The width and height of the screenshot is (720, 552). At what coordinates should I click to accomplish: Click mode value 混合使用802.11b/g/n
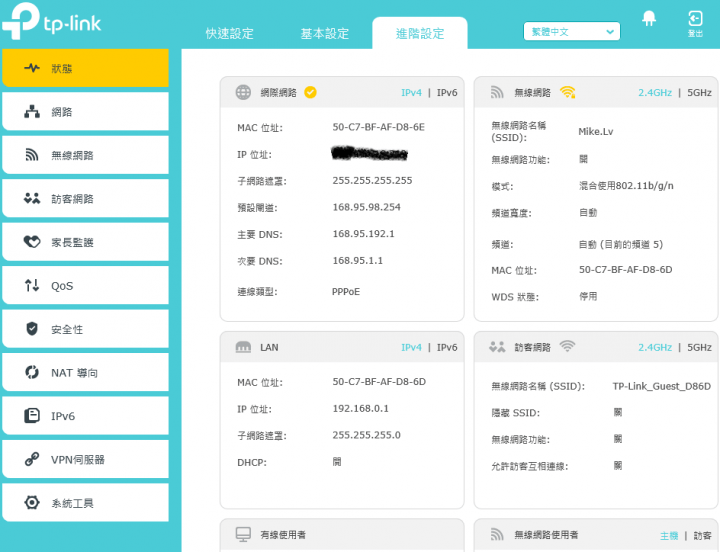pyautogui.click(x=626, y=186)
